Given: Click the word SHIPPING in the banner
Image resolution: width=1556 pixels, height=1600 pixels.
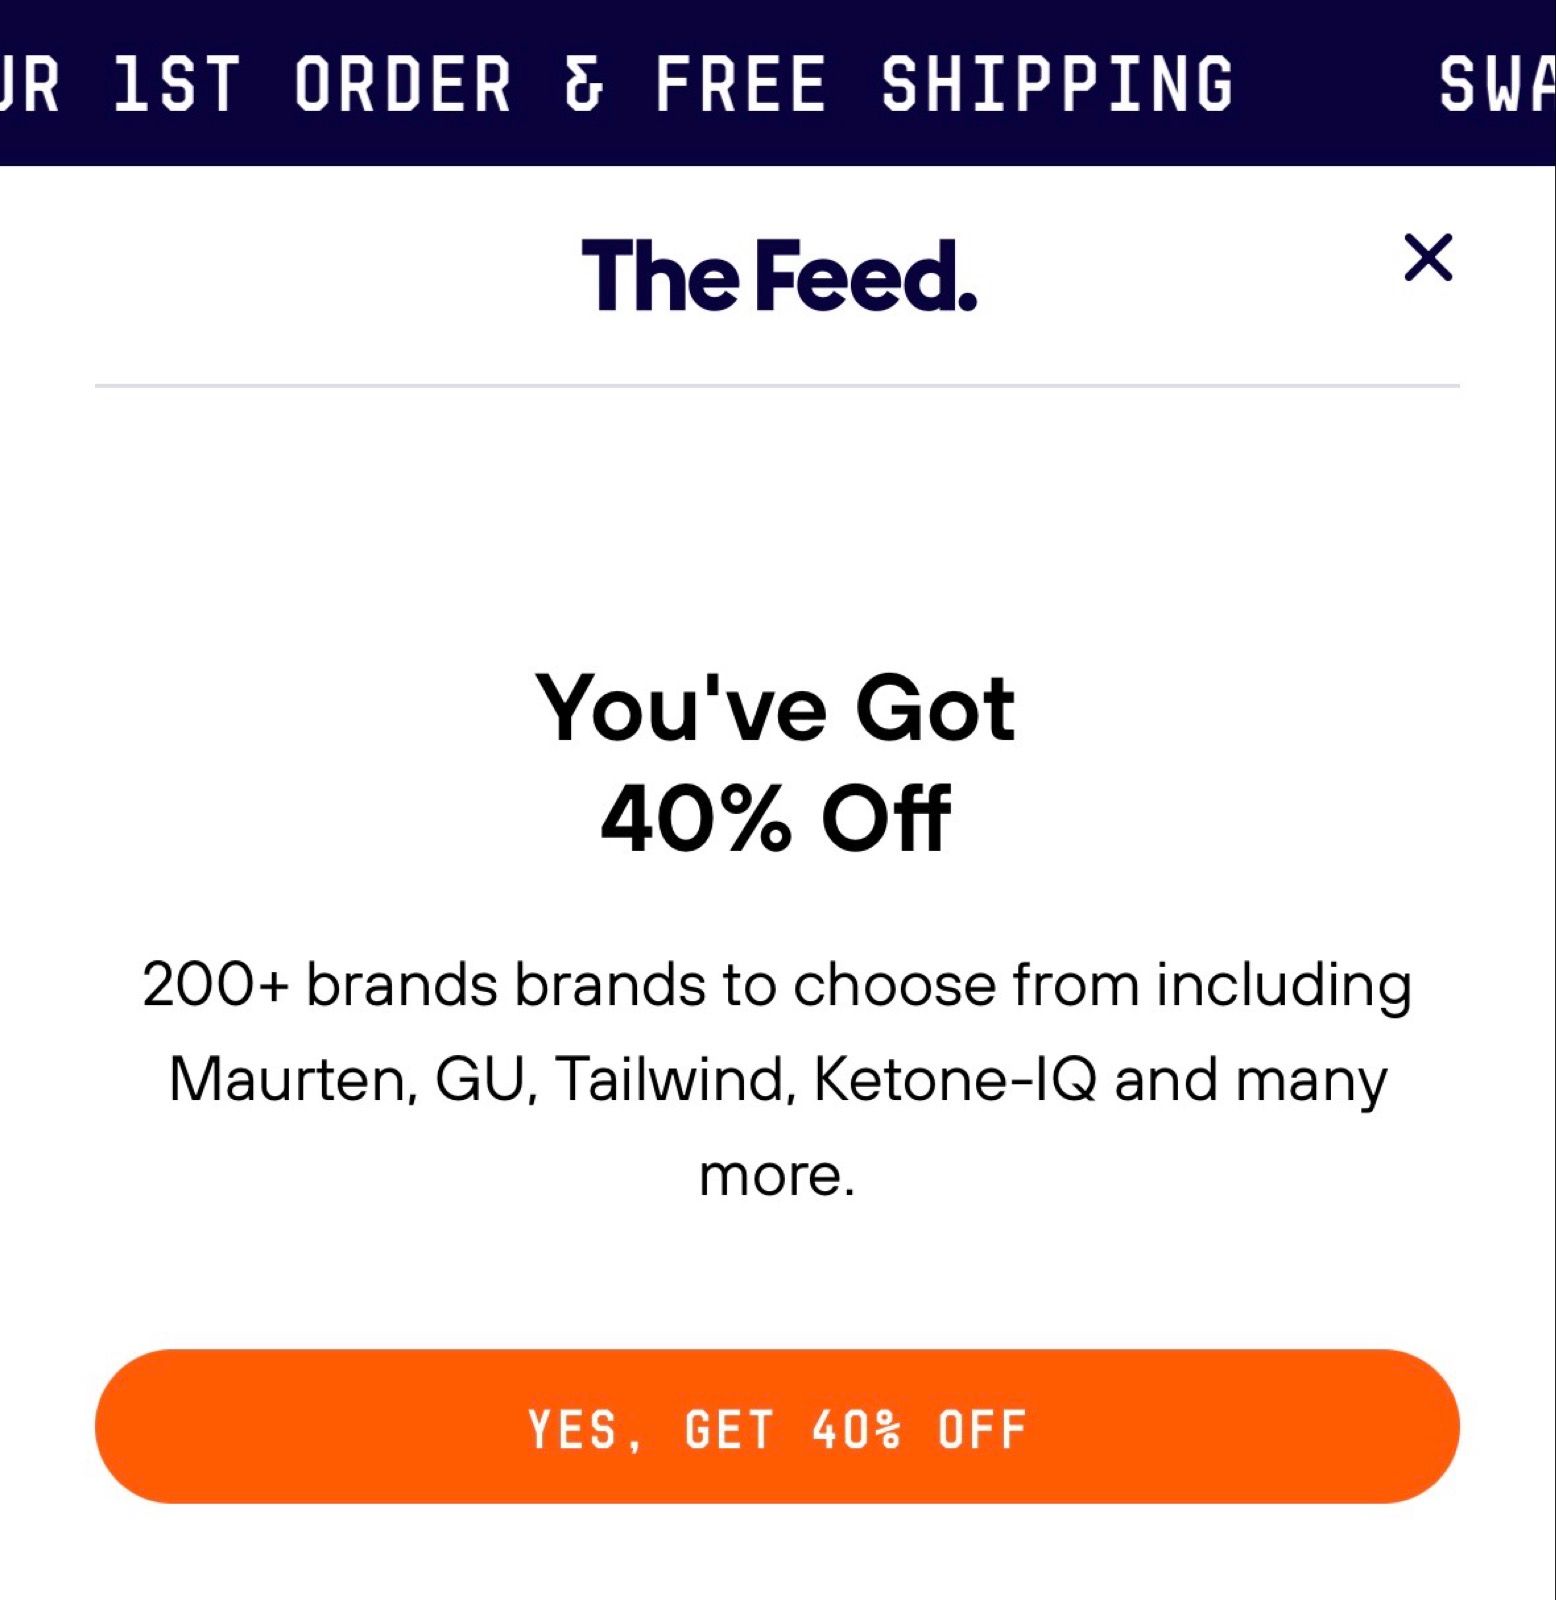Looking at the screenshot, I should pos(1057,84).
